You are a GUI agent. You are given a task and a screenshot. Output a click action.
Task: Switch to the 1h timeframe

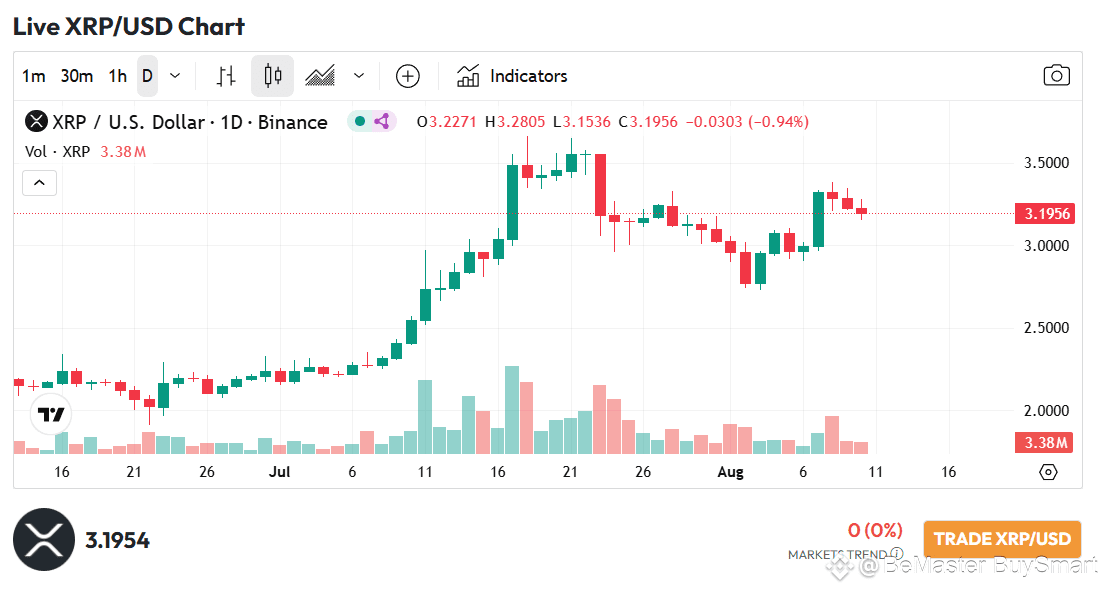tap(118, 76)
